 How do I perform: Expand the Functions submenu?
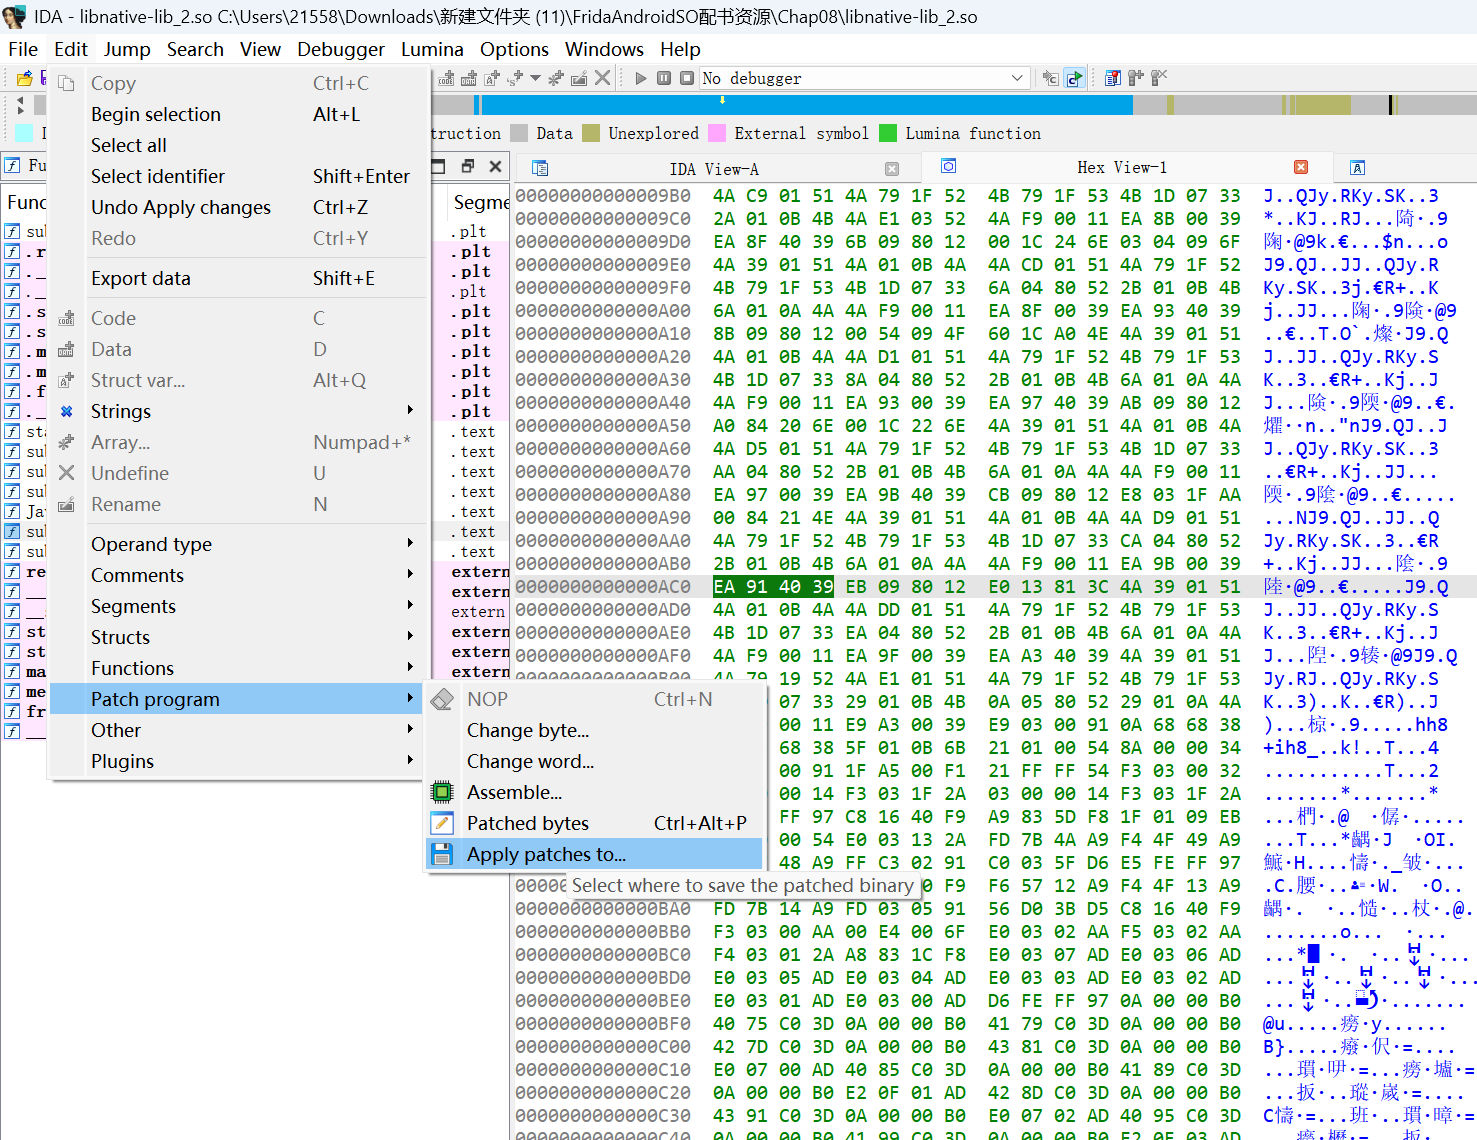(240, 668)
